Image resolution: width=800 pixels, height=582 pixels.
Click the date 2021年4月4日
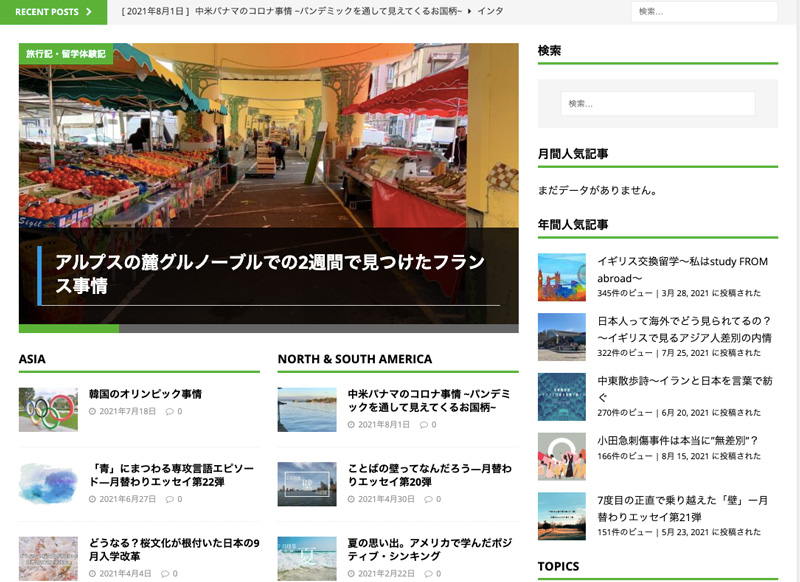click(125, 573)
